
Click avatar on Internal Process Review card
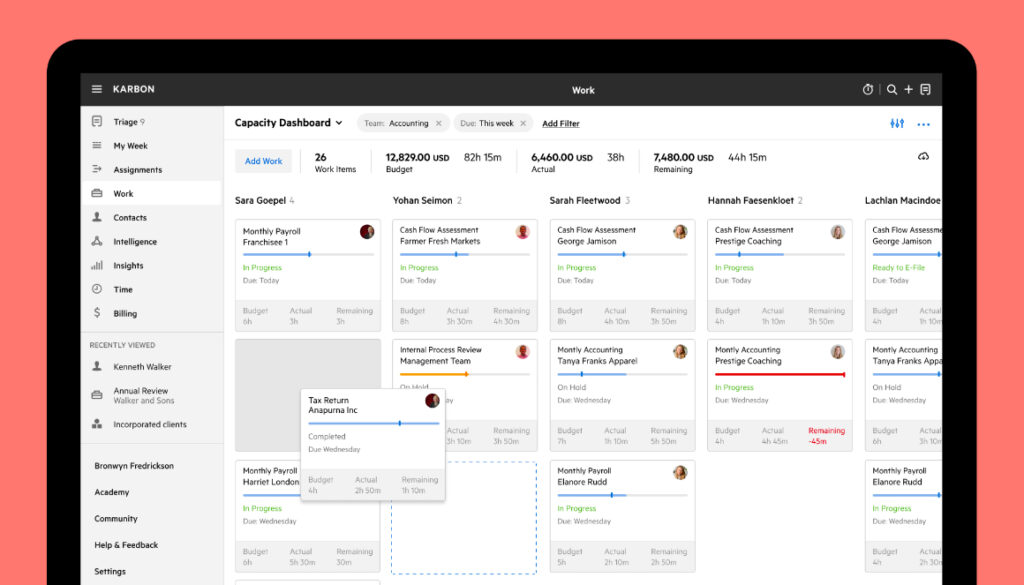(522, 352)
